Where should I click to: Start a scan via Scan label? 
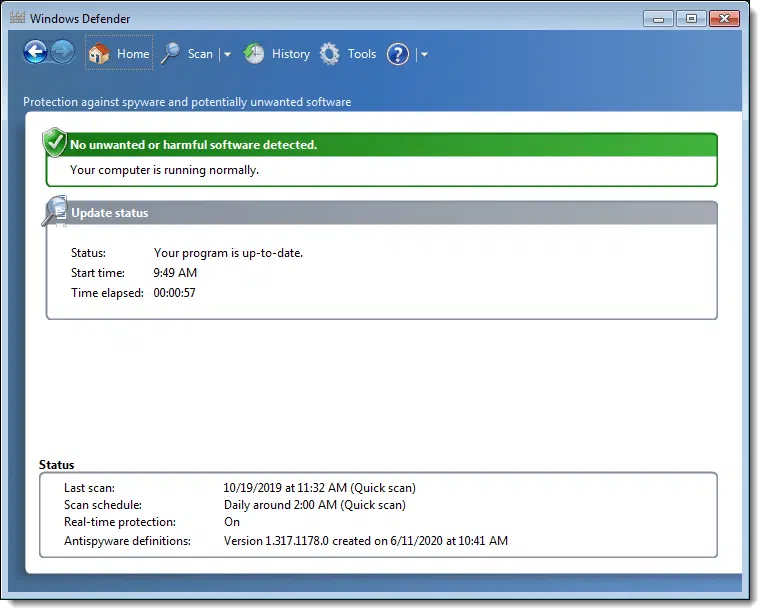tap(200, 54)
